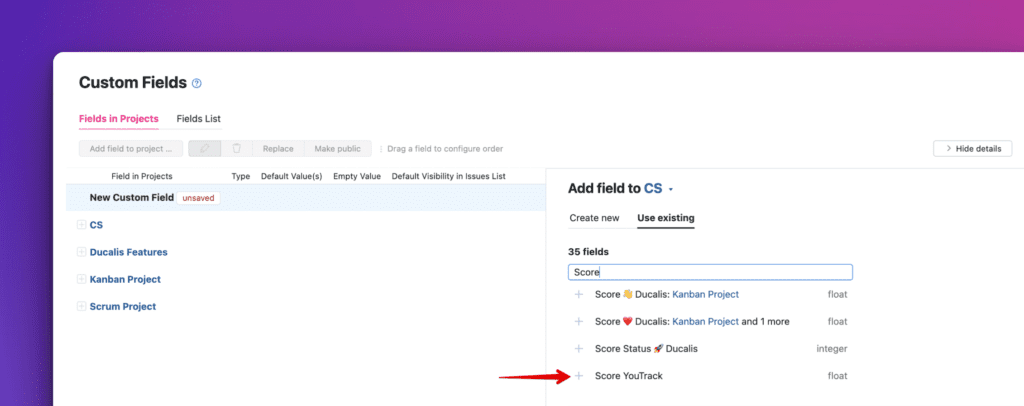Switch to the Fields List tab
Viewport: 1024px width, 406px height.
pyautogui.click(x=198, y=119)
